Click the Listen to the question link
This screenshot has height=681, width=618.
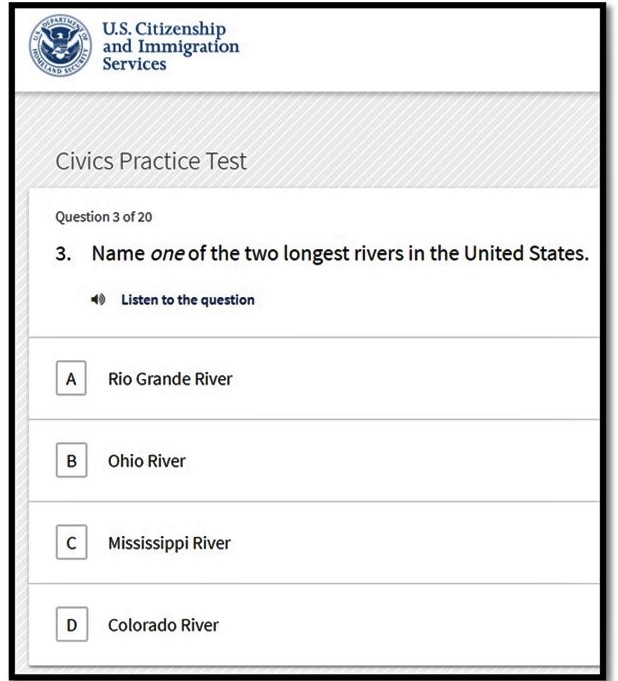click(x=187, y=300)
